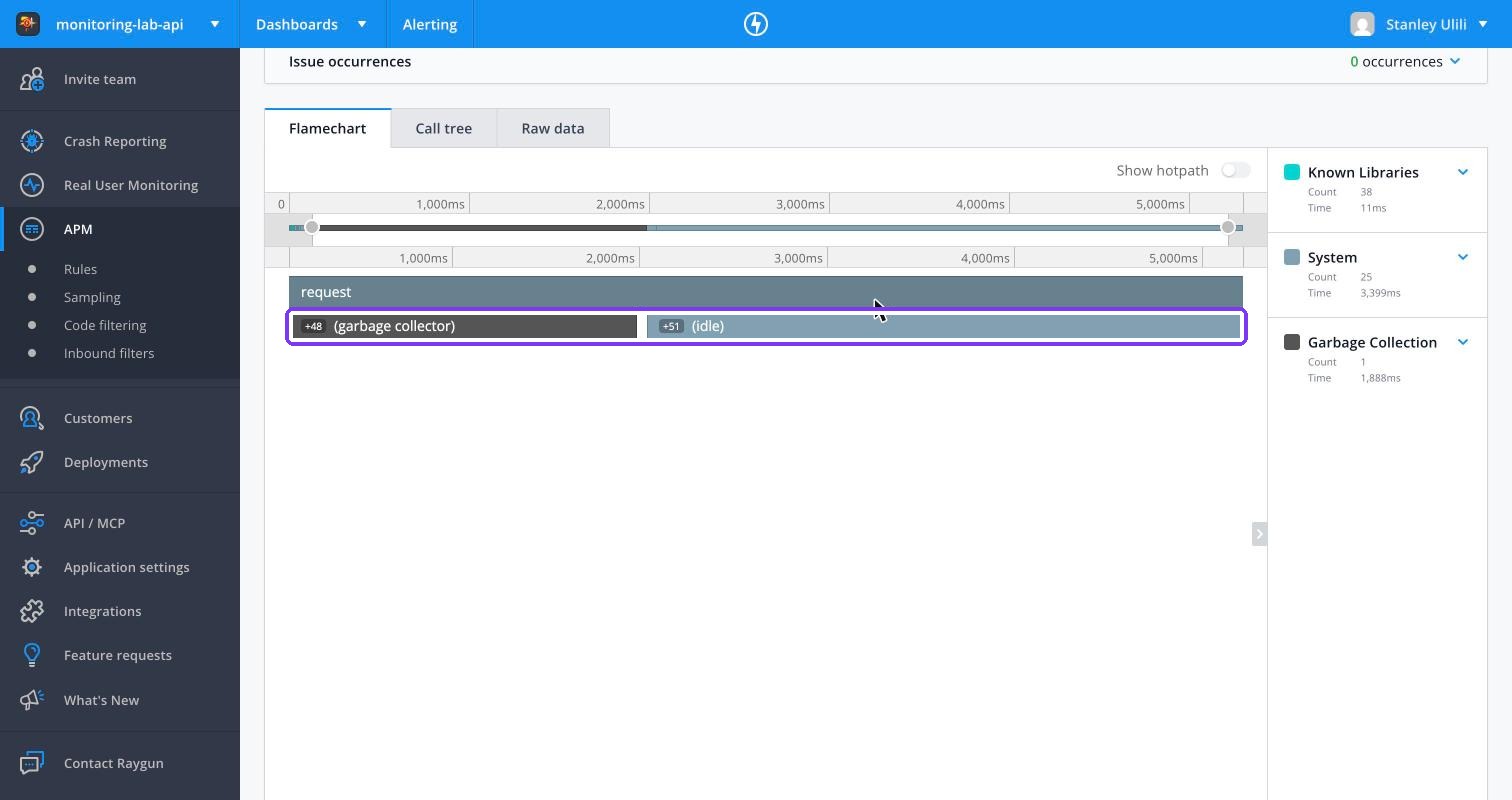1512x800 pixels.
Task: Collapse the right side panel arrow
Action: 1259,534
